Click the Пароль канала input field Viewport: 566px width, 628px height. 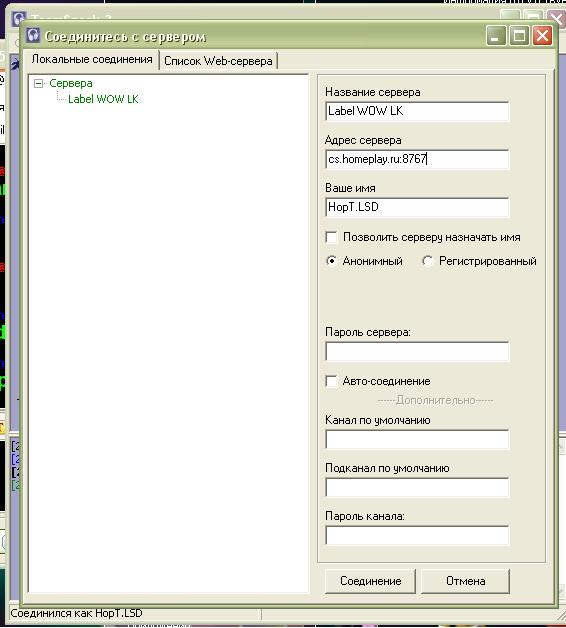417,535
